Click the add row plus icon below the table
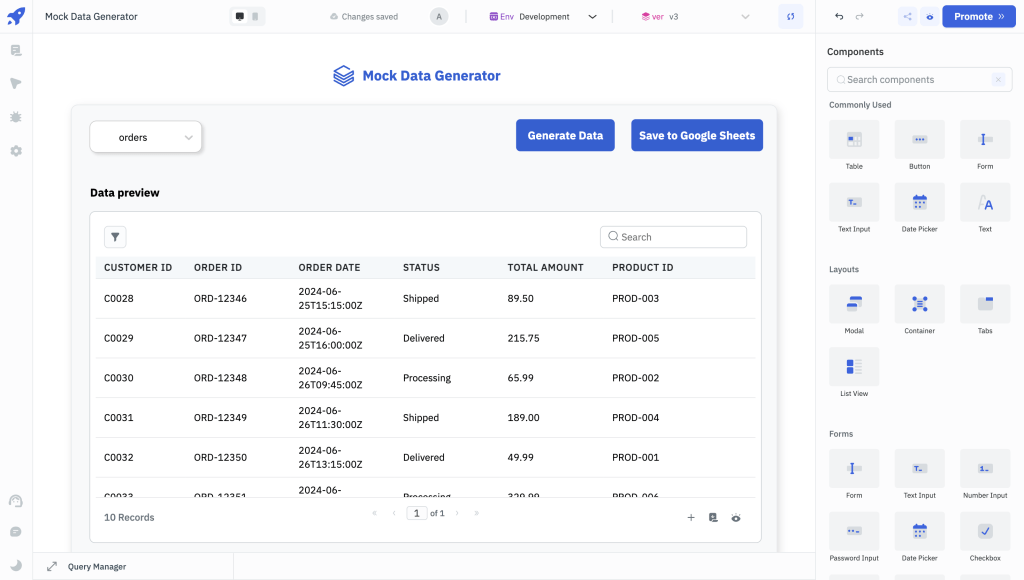 tap(691, 518)
